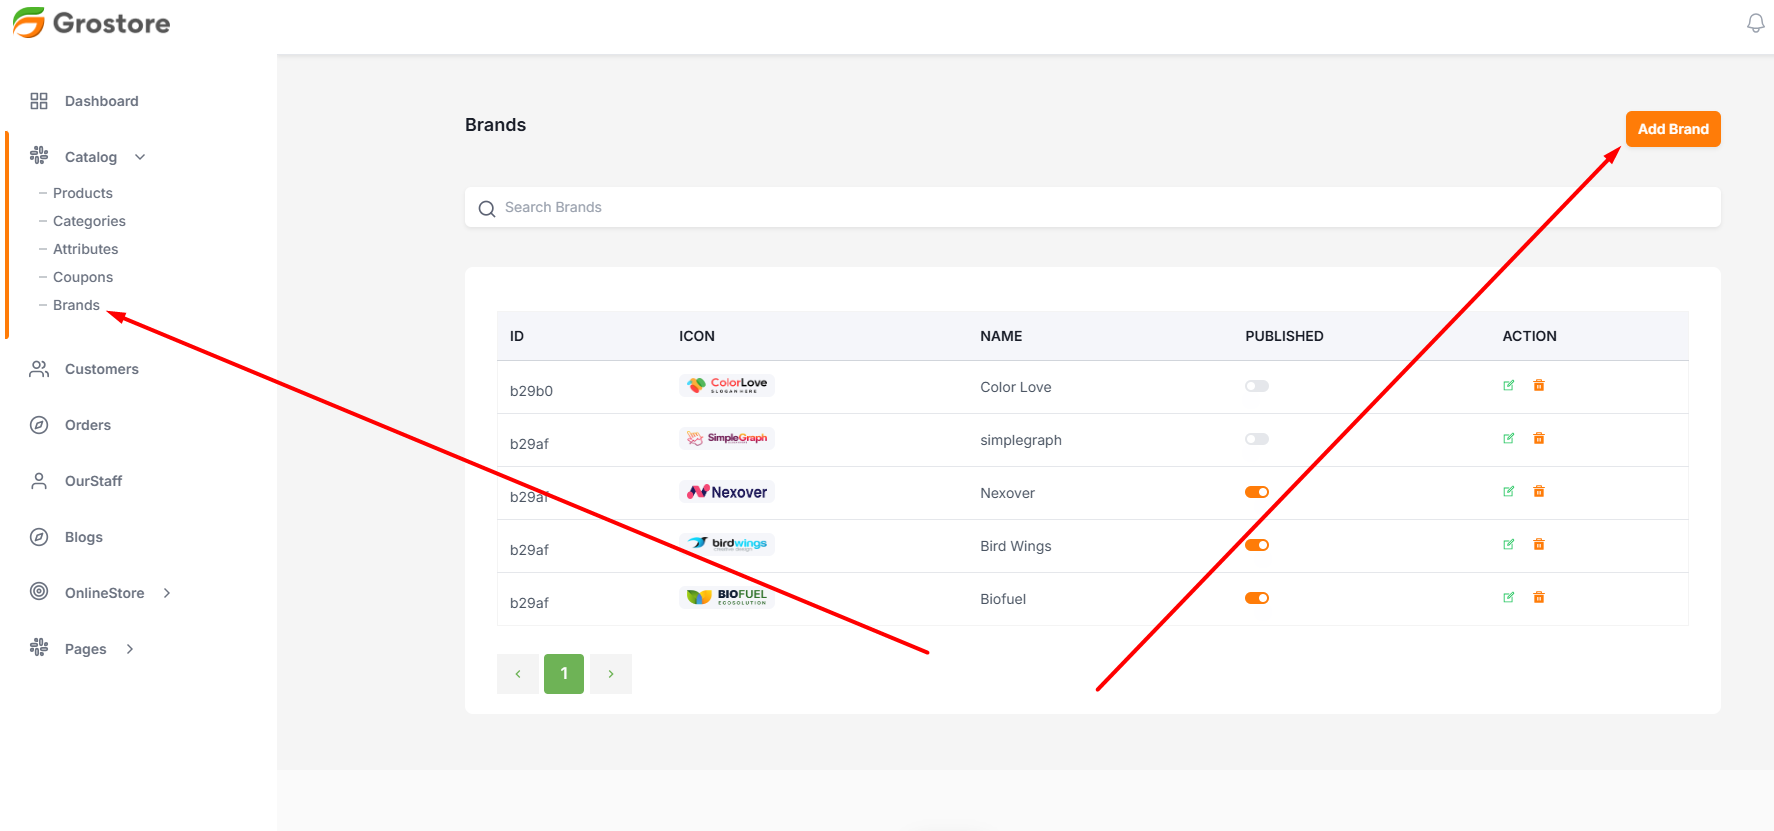This screenshot has height=831, width=1774.
Task: Go to Customers in the sidebar
Action: tap(101, 369)
